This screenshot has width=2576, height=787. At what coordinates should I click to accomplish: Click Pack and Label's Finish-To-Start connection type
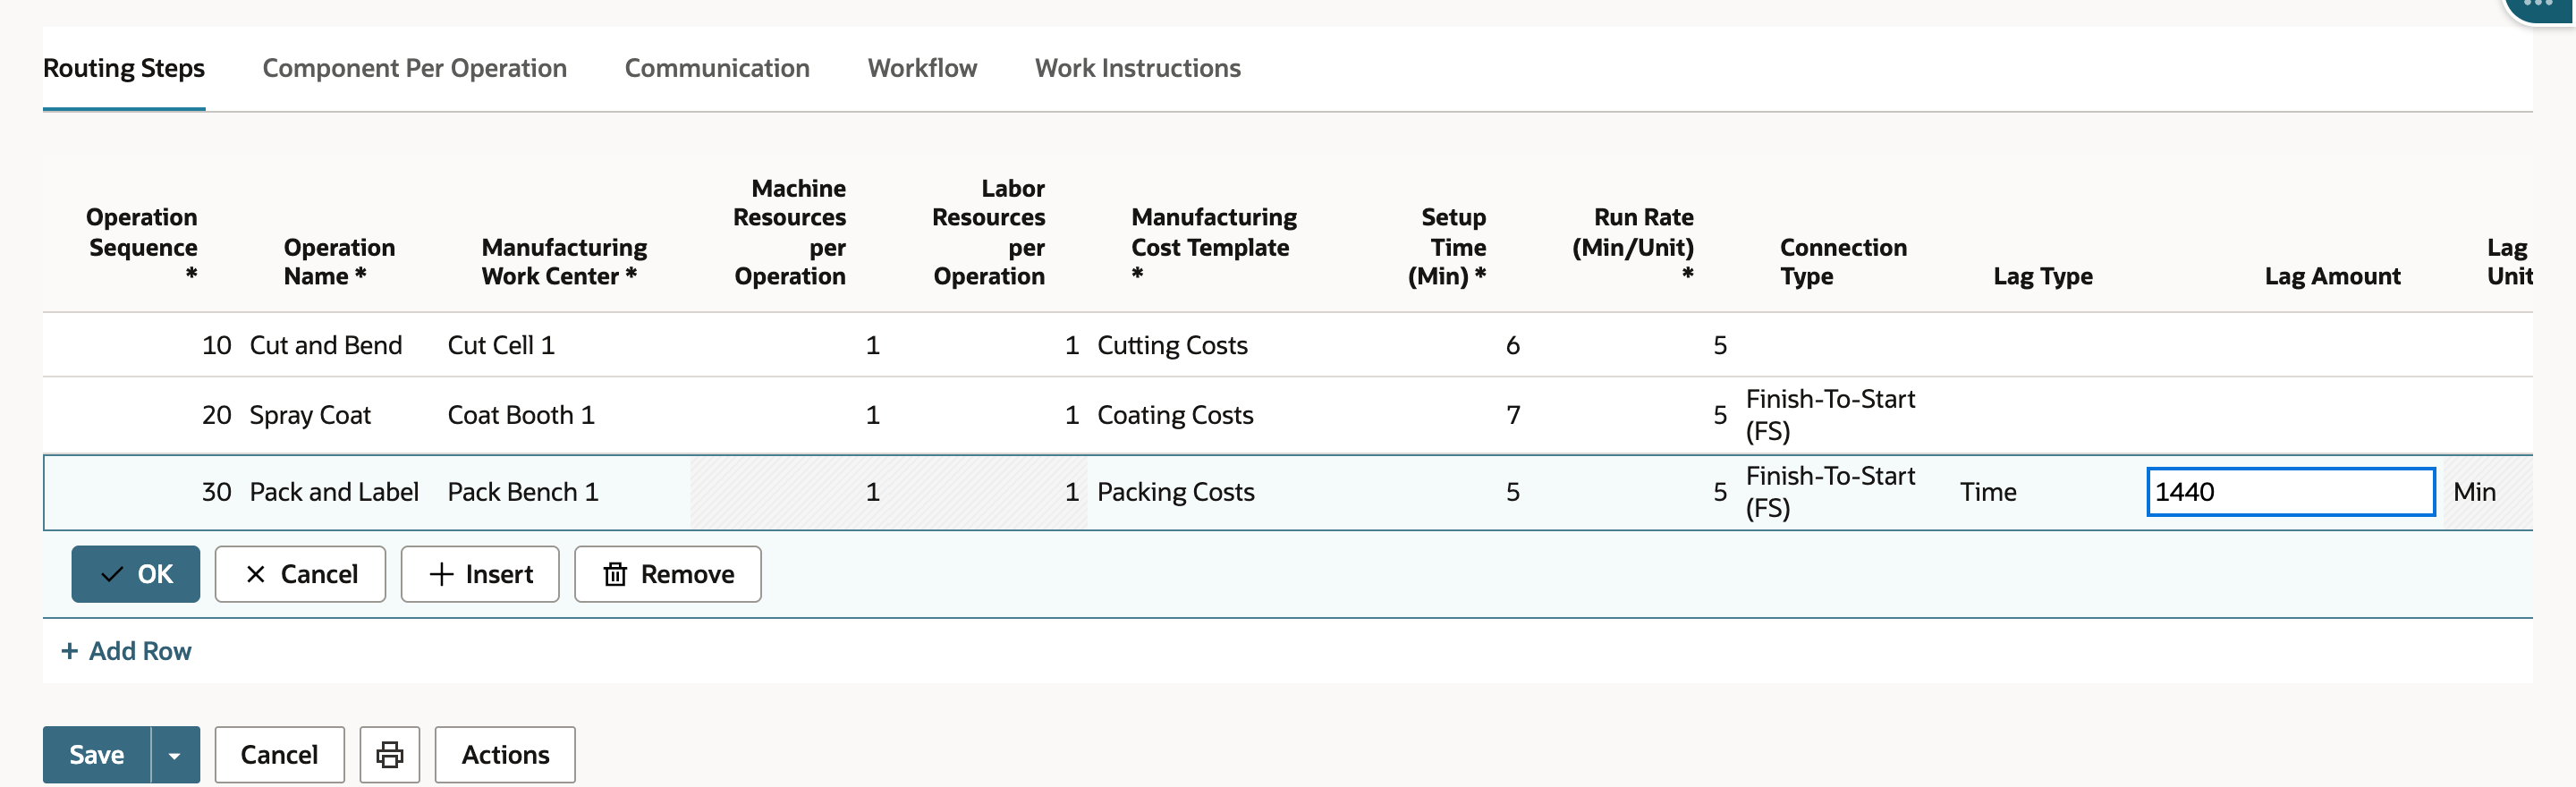click(1830, 492)
